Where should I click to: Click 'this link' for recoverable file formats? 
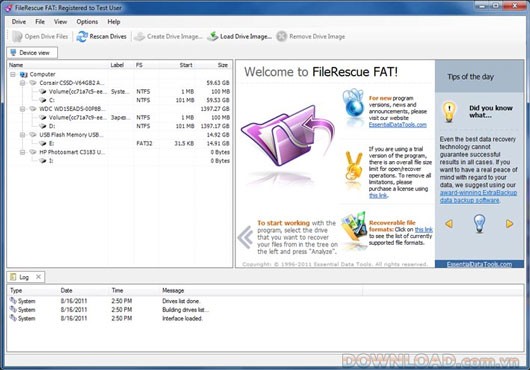pyautogui.click(x=424, y=229)
